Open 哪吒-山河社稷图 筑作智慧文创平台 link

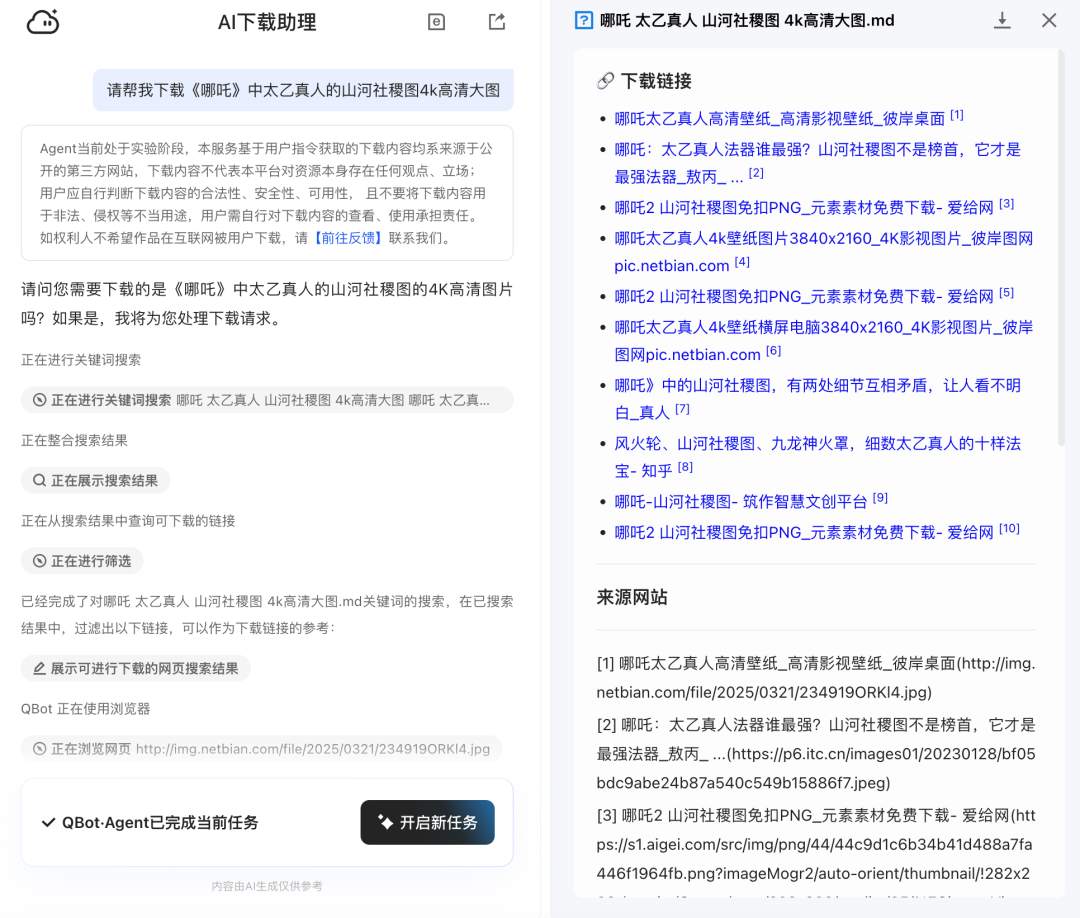pyautogui.click(x=741, y=501)
